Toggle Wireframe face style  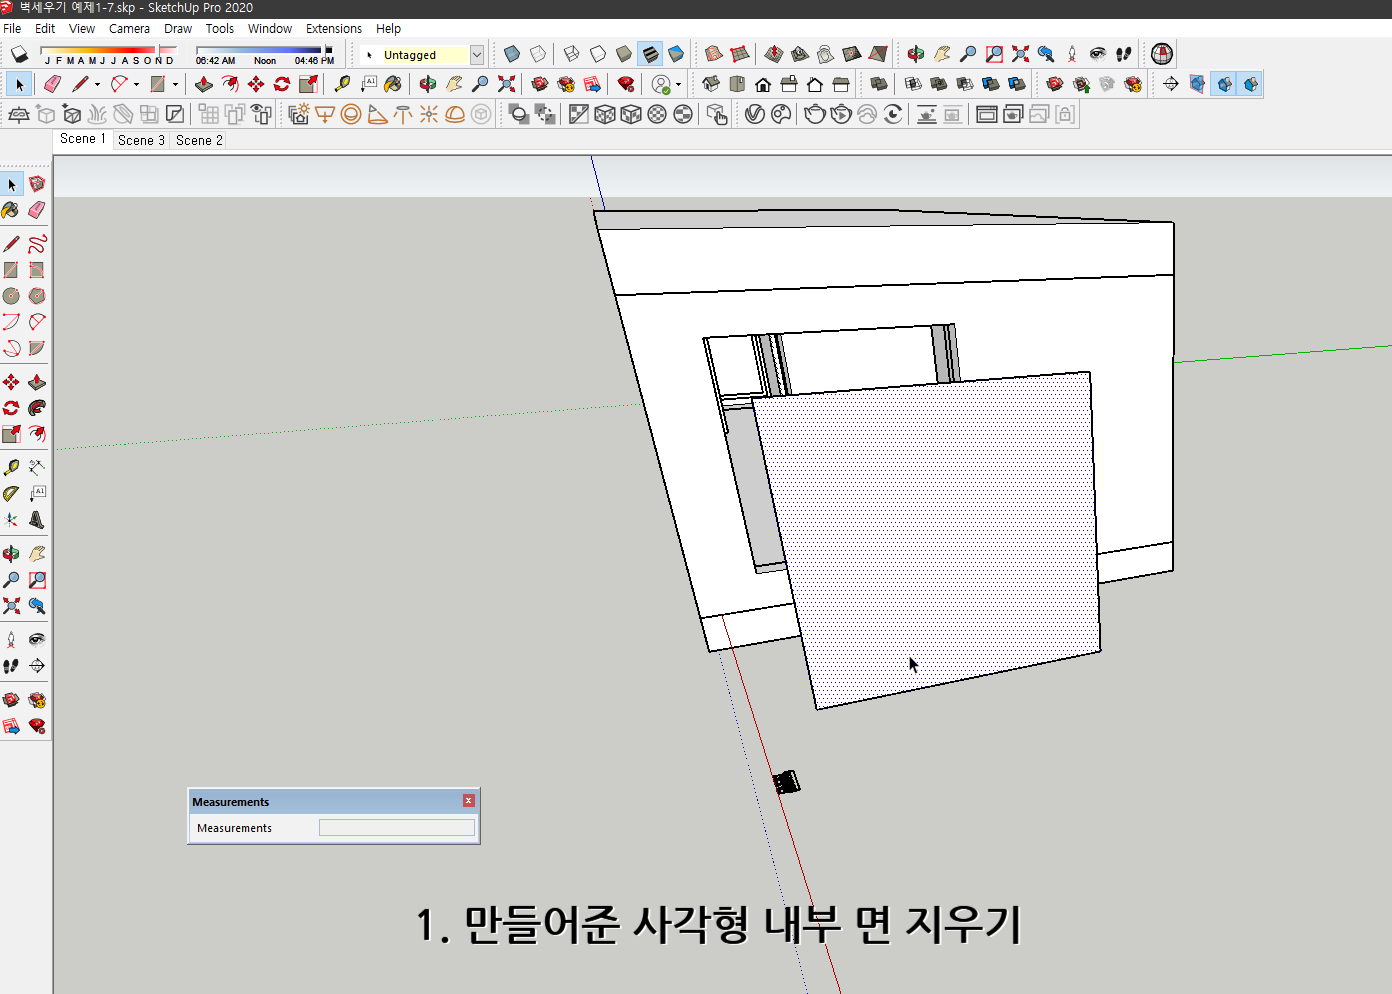(x=572, y=53)
